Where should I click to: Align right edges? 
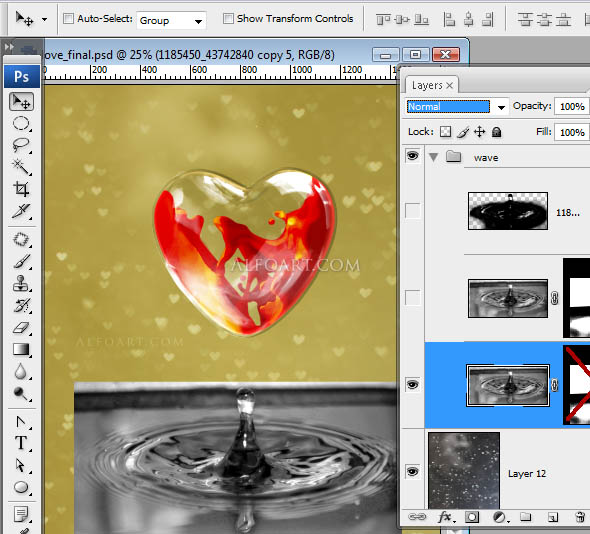[x=488, y=19]
